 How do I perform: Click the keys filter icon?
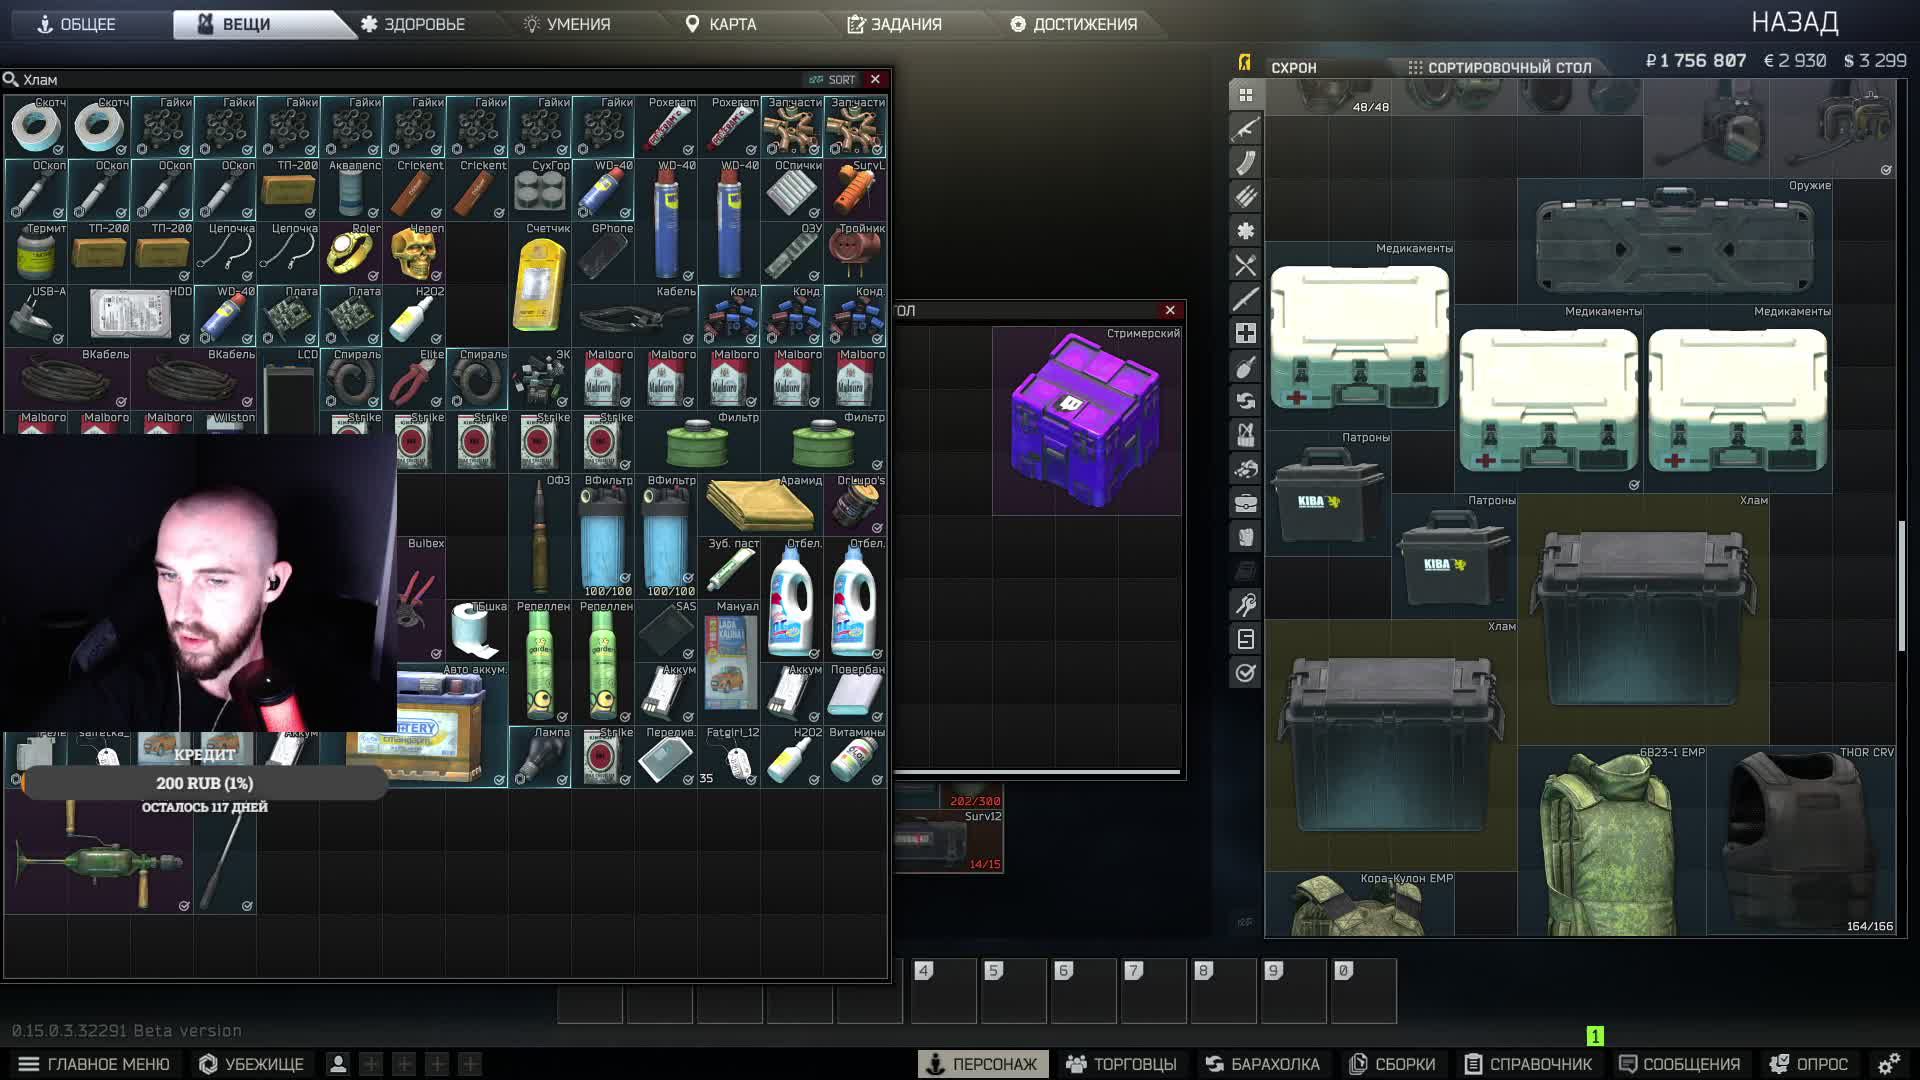click(x=1245, y=605)
